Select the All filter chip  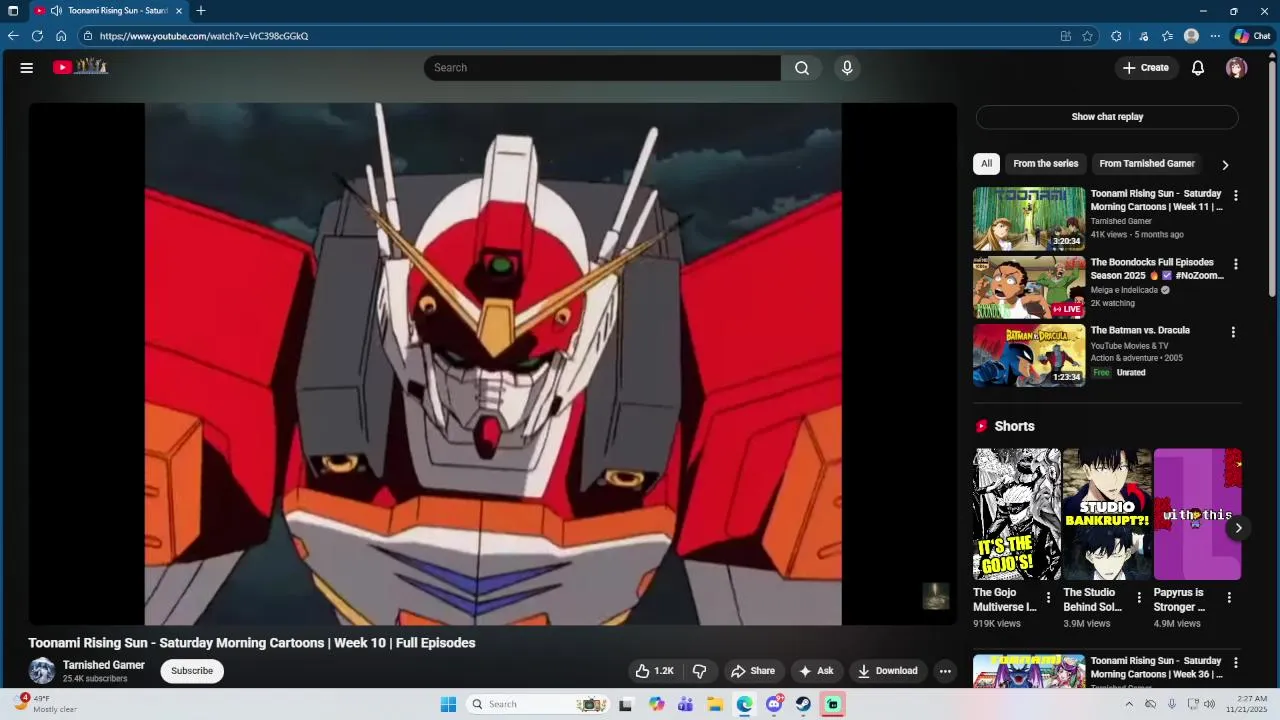986,164
